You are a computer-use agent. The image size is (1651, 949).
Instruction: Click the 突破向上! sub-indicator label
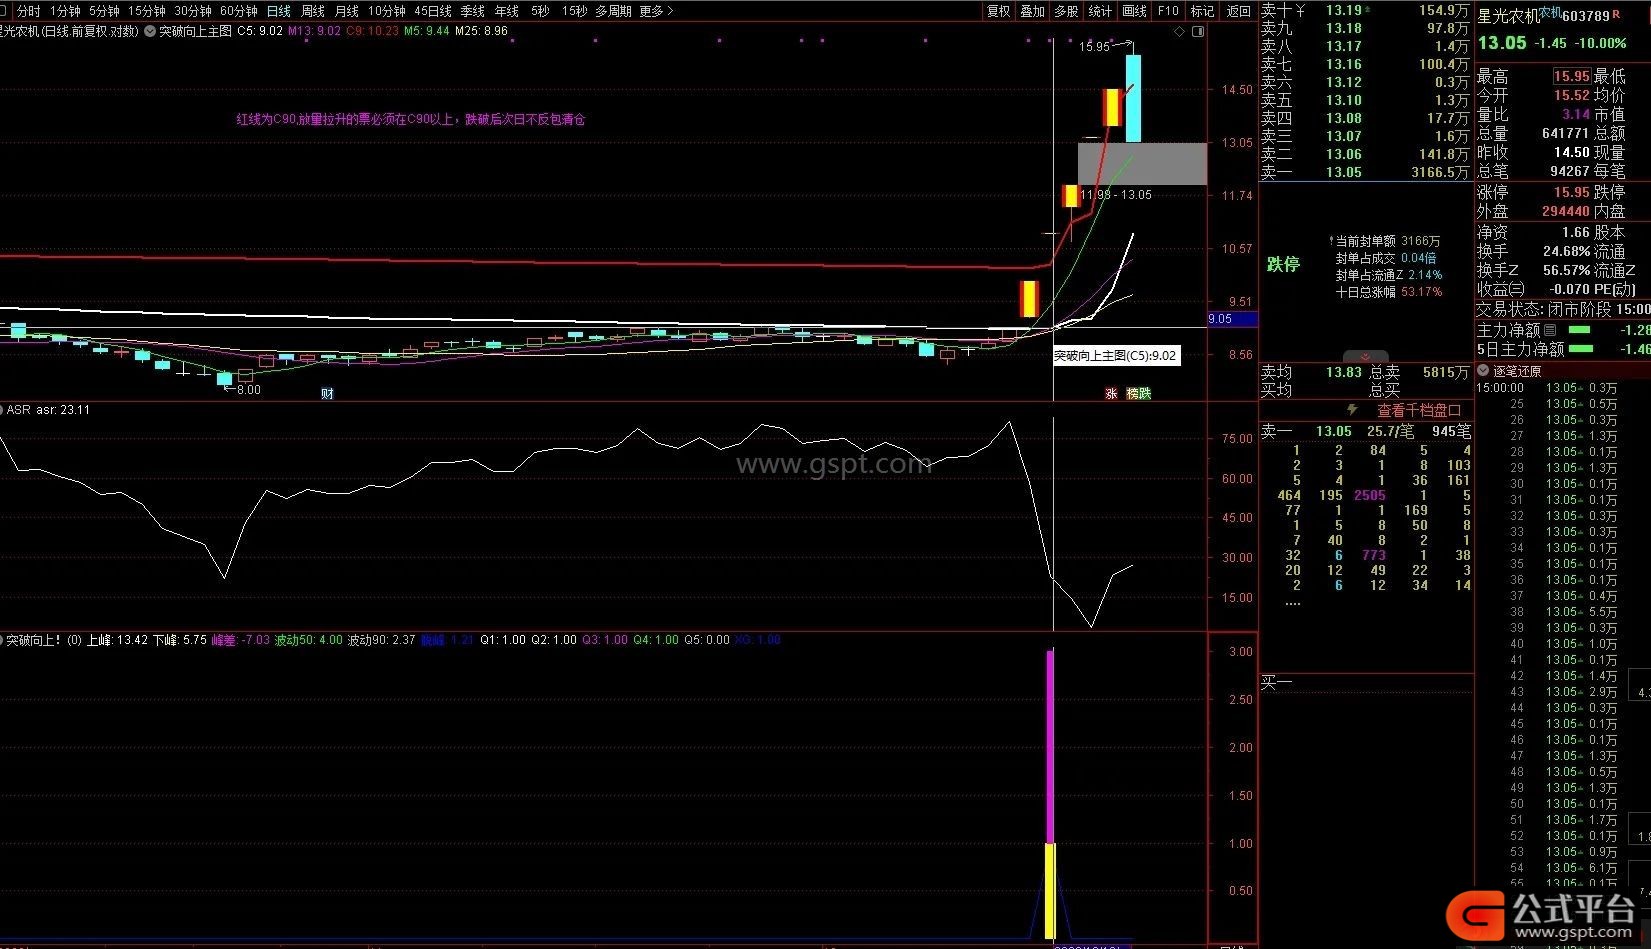pos(34,639)
